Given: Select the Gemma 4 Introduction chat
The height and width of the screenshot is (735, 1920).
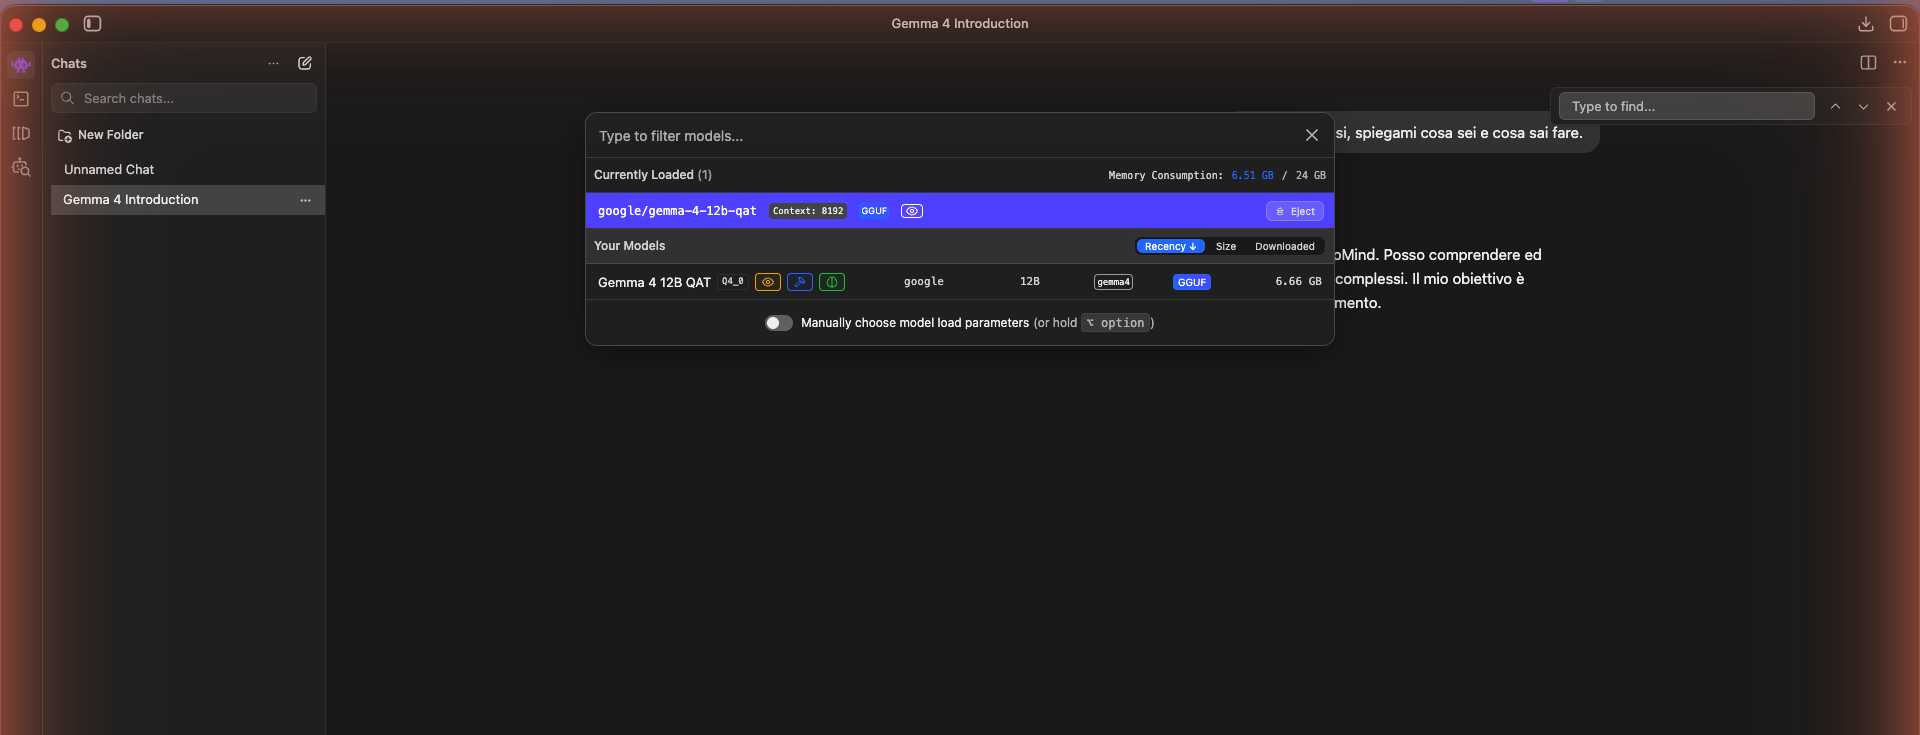Looking at the screenshot, I should click(188, 200).
